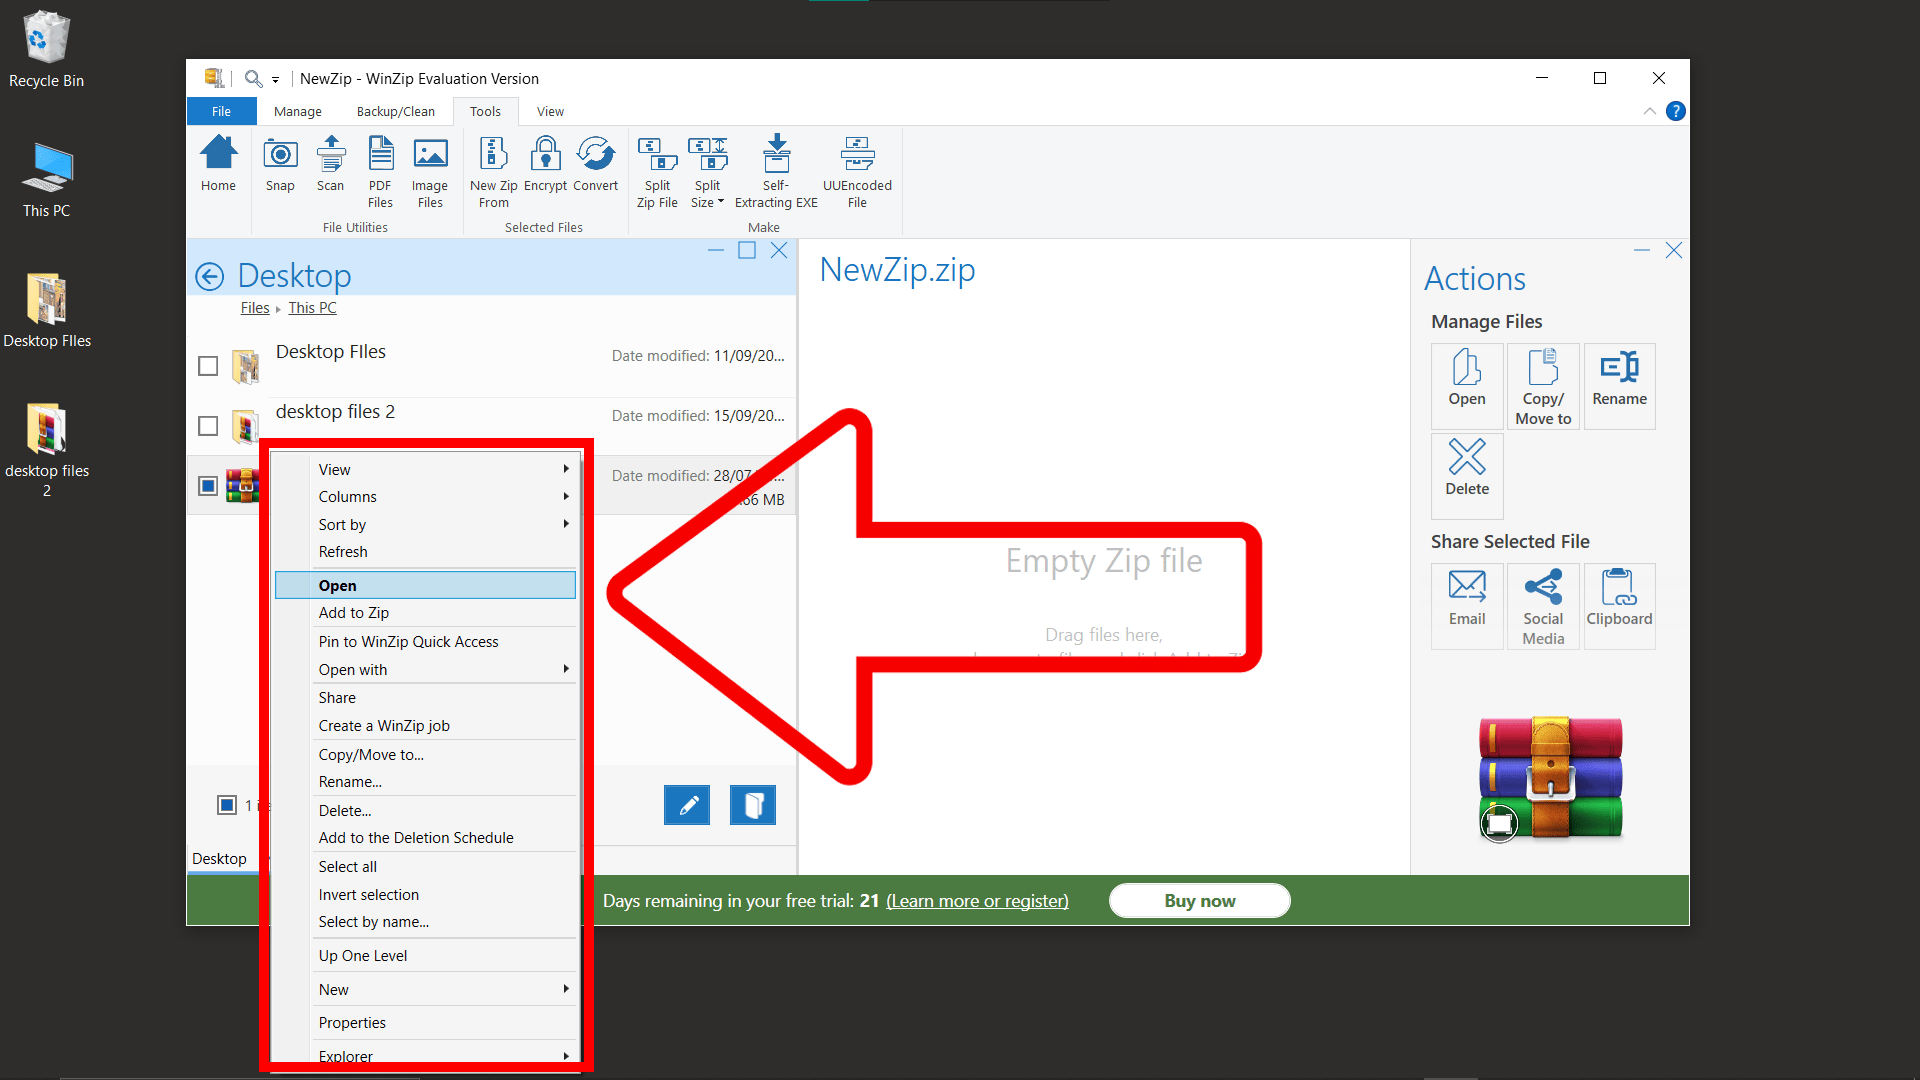Open the Learn more or register link
Image resolution: width=1920 pixels, height=1080 pixels.
(976, 900)
